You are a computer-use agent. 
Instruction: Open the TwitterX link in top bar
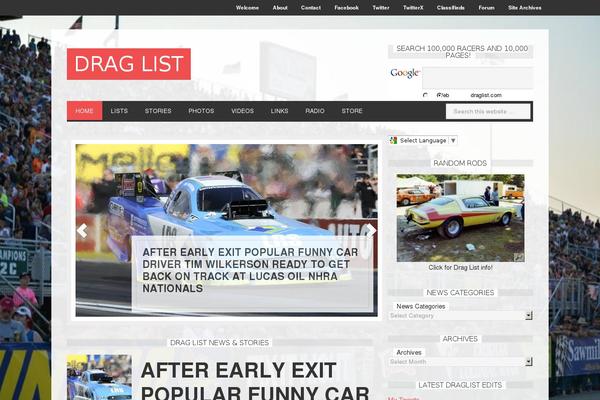pyautogui.click(x=413, y=8)
